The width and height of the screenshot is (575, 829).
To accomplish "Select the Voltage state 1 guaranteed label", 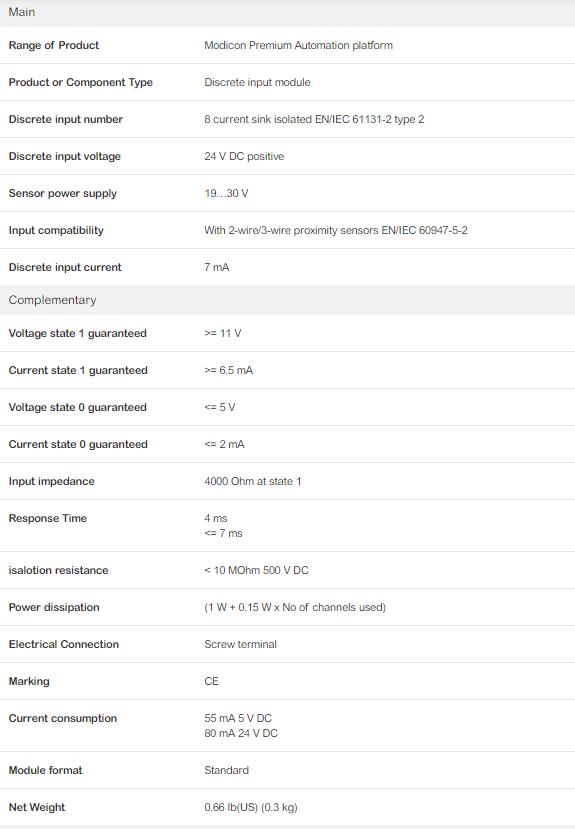I will point(78,334).
